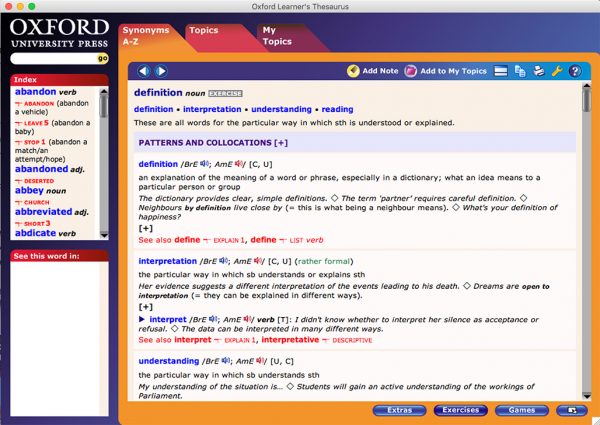Play AmE pronunciation of understanding
This screenshot has width=600, height=425.
click(x=260, y=361)
